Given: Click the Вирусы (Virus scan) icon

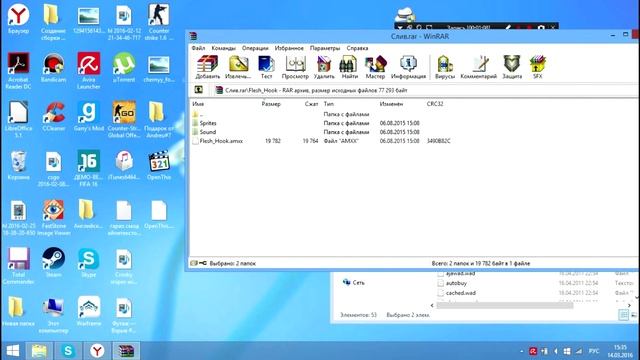Looking at the screenshot, I should [444, 67].
